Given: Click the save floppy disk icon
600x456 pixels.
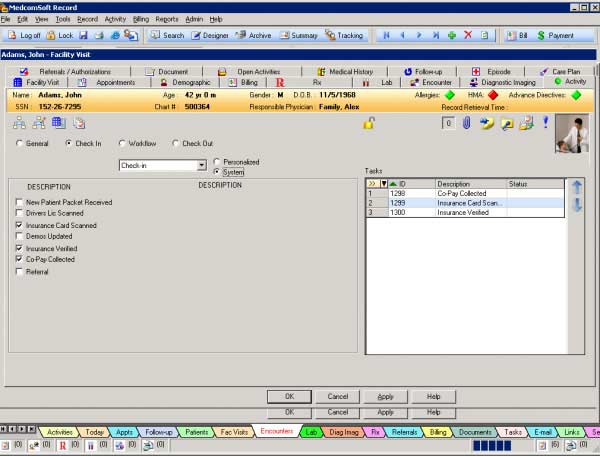Looking at the screenshot, I should 83,36.
